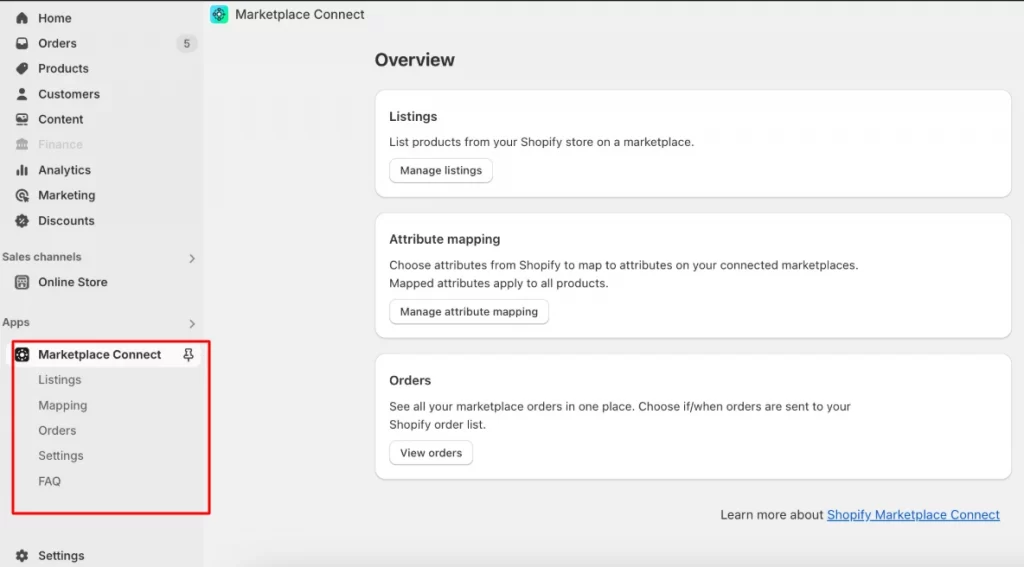Open the Mapping submenu item
The image size is (1024, 567).
coord(62,405)
